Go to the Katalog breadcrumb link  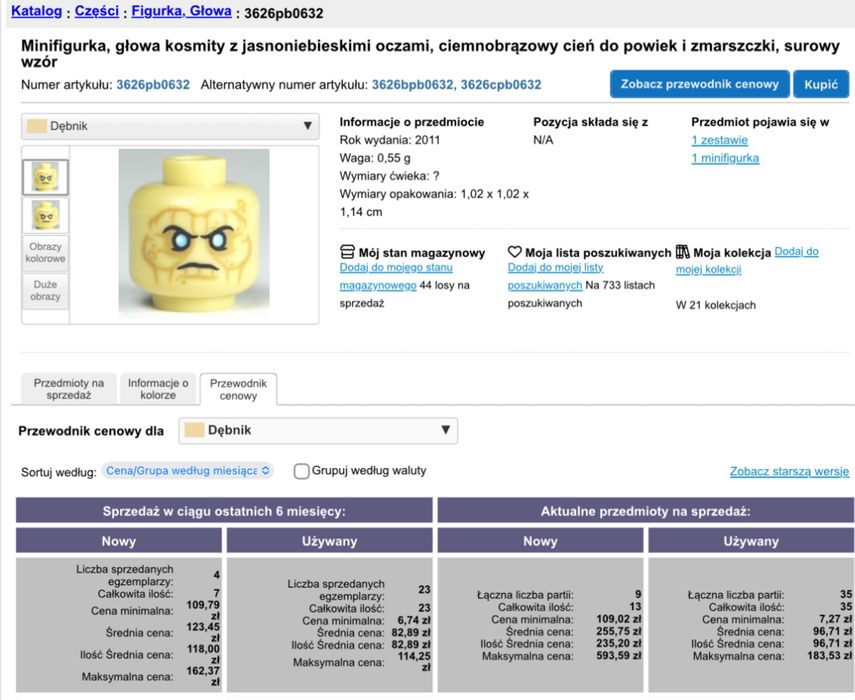[37, 11]
